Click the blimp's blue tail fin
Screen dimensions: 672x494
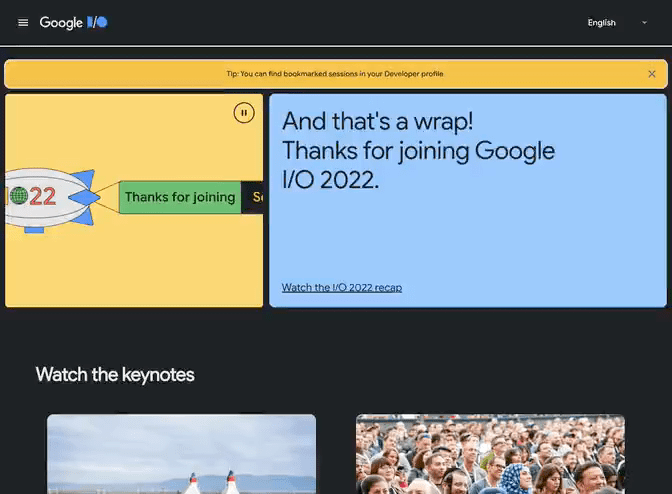(84, 180)
